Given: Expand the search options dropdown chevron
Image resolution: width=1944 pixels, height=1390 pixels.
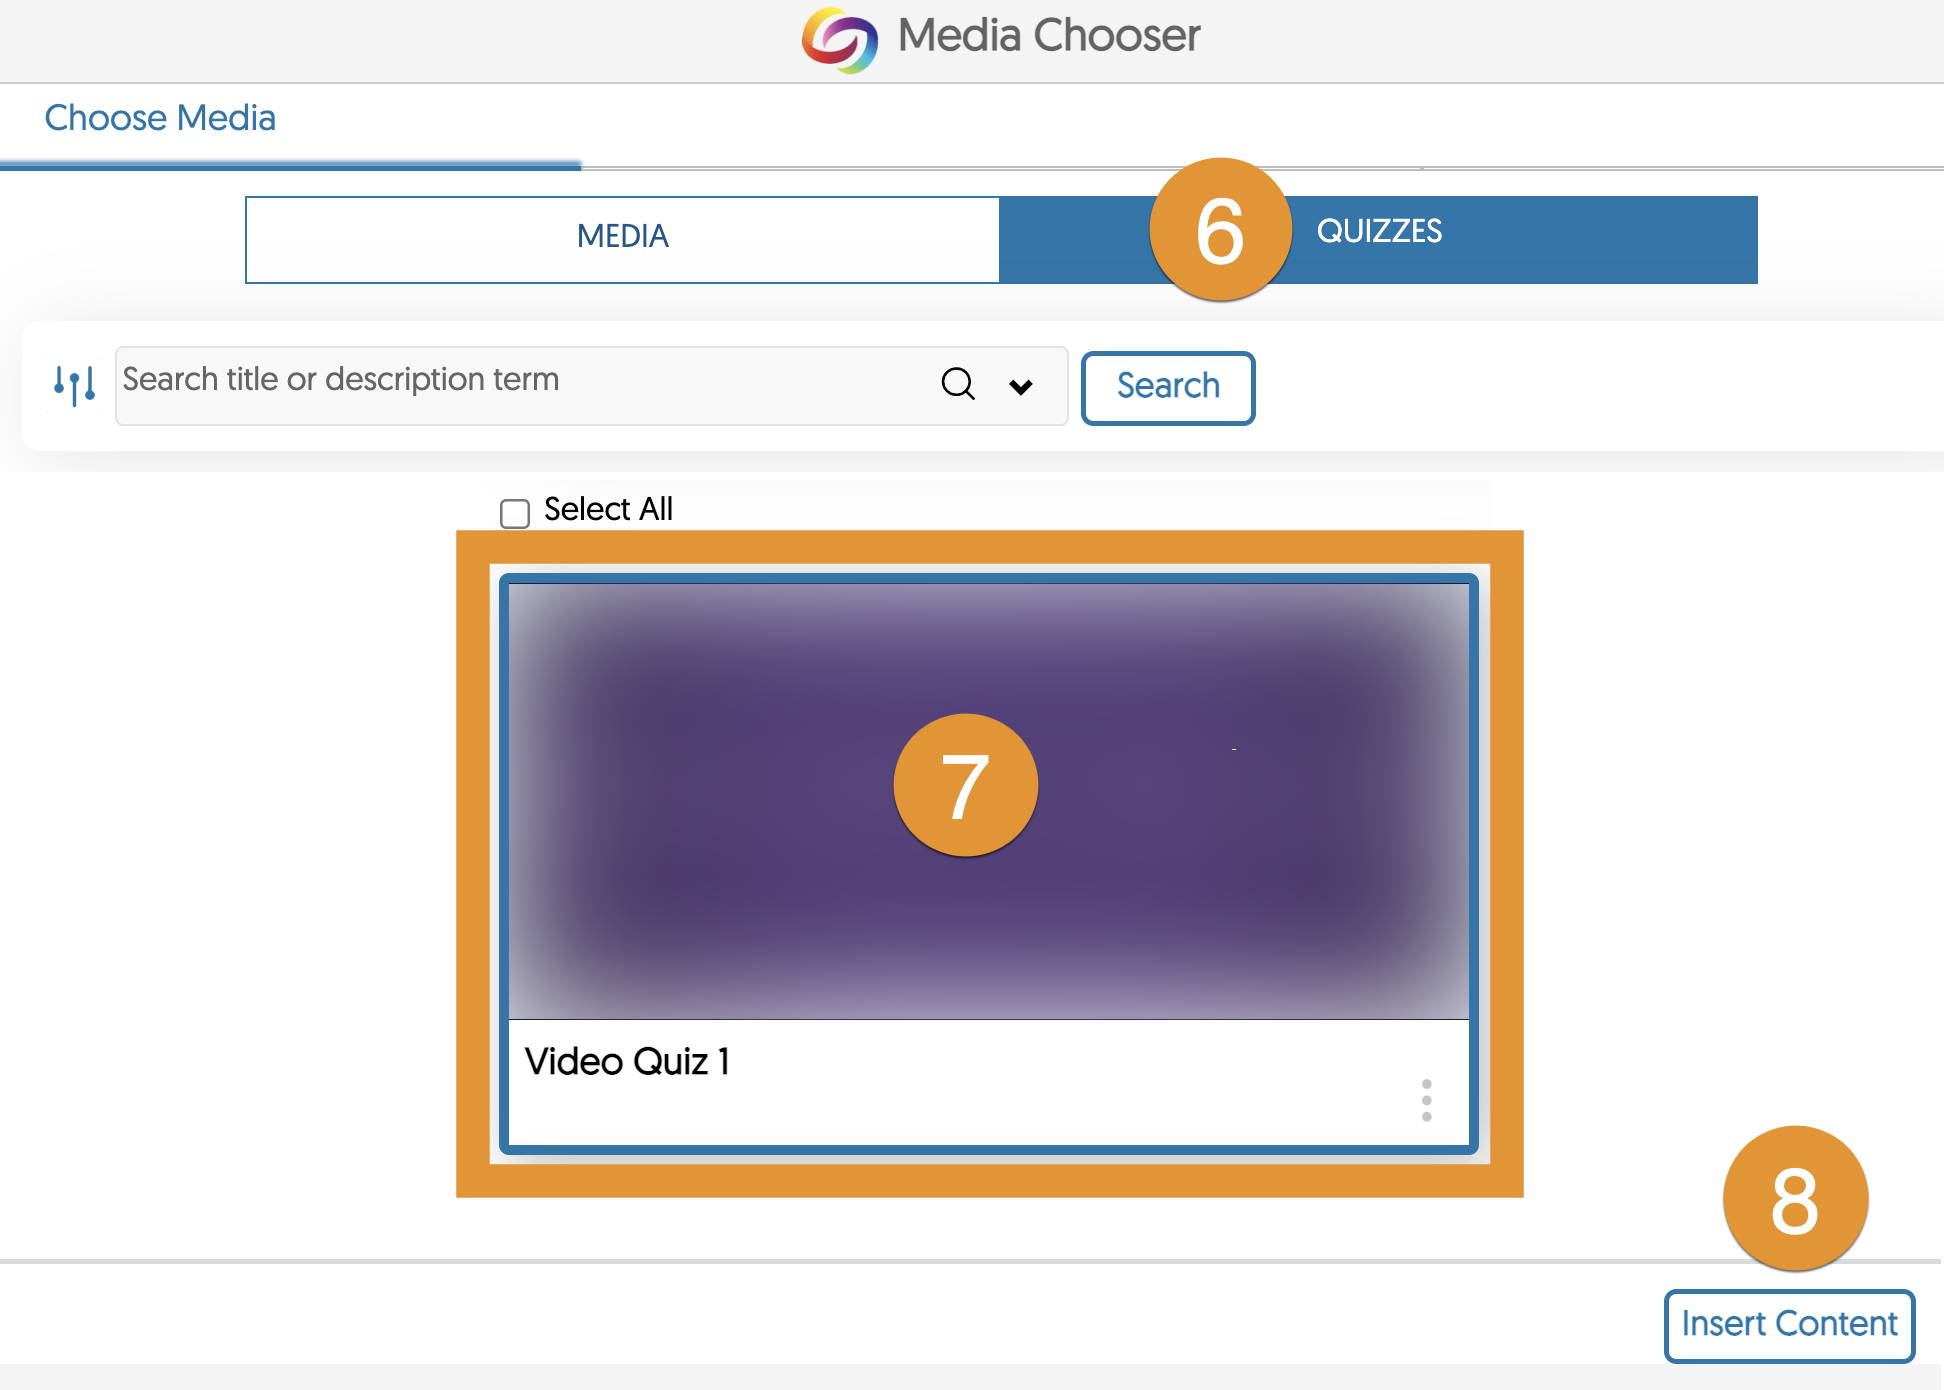Looking at the screenshot, I should (1020, 386).
